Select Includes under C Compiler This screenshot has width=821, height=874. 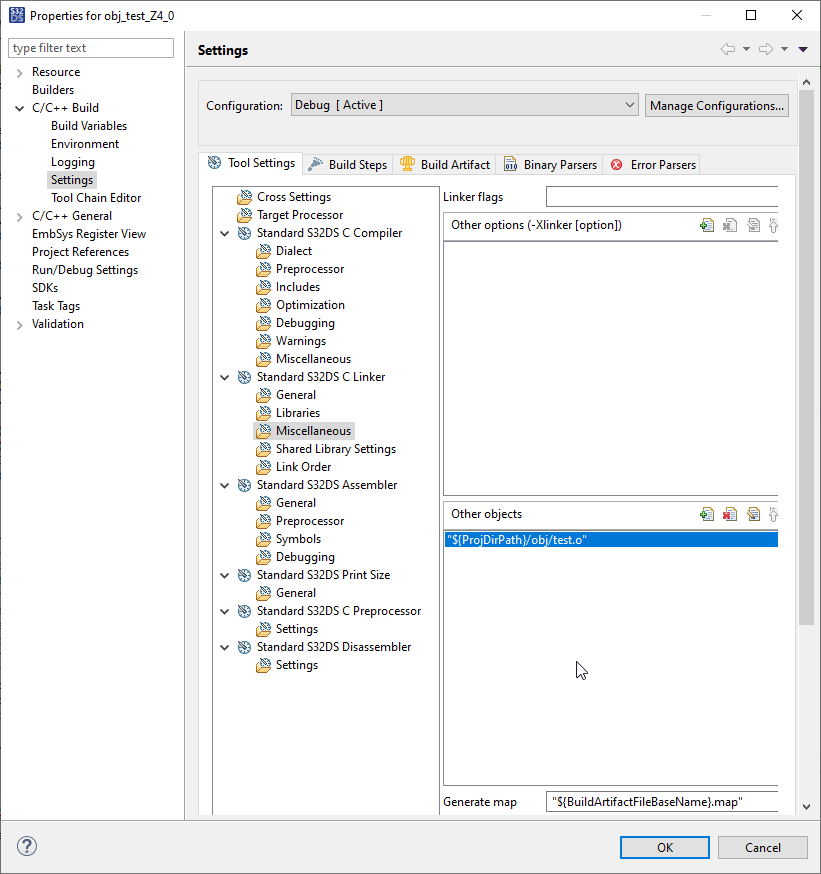[298, 287]
